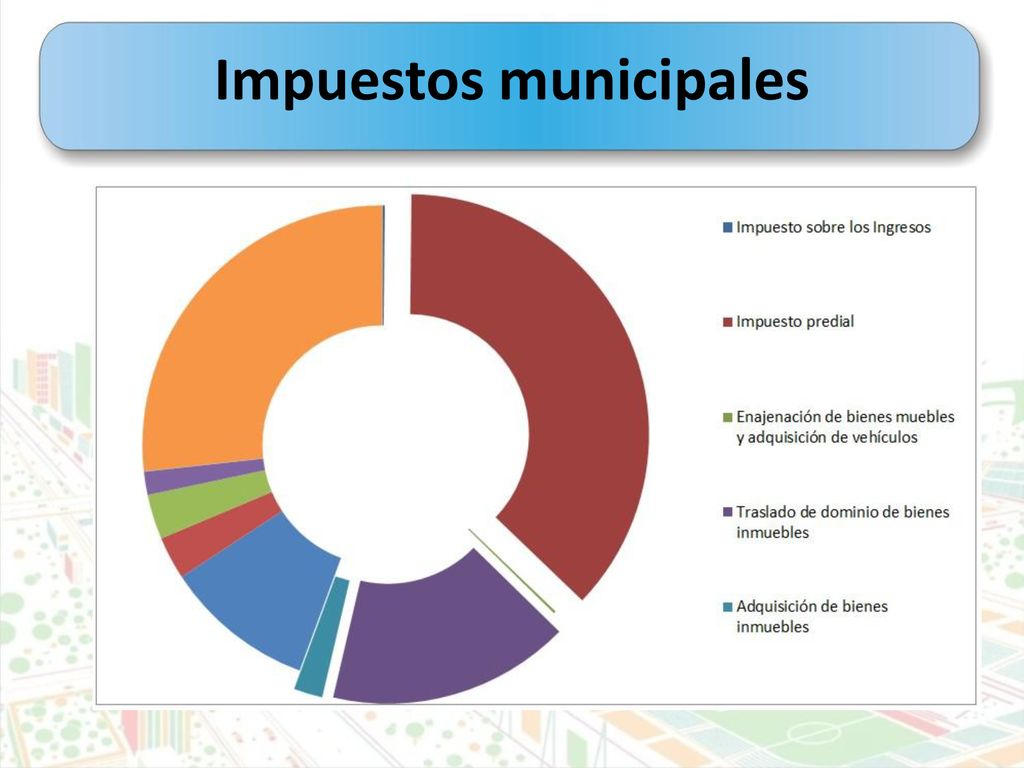Select the 'Impuesto sobre los Ingresos' legend label
Image resolution: width=1024 pixels, height=768 pixels.
pyautogui.click(x=833, y=227)
